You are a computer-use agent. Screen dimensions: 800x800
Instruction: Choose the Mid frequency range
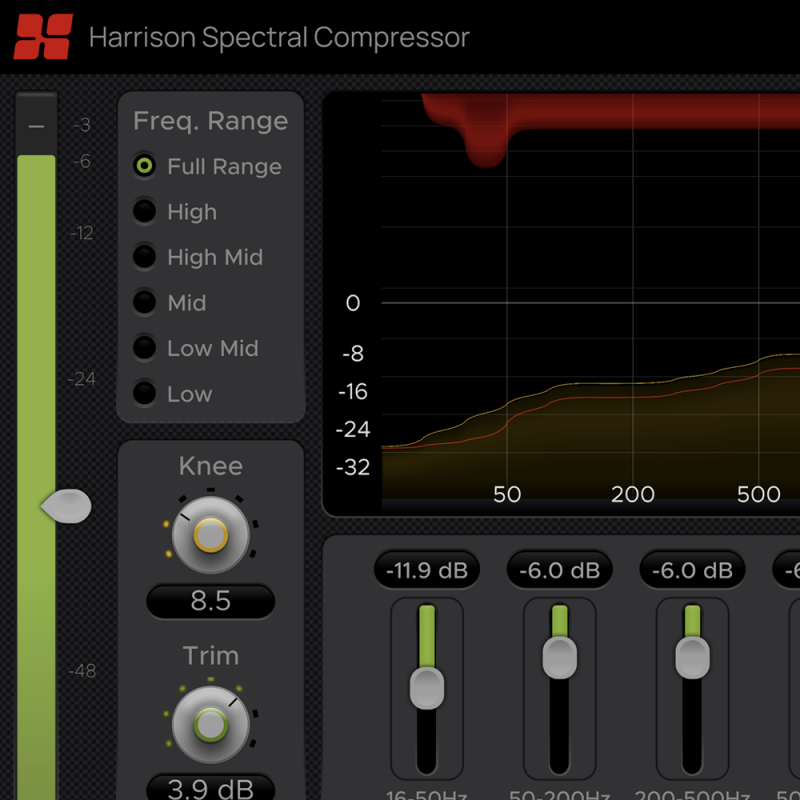point(144,302)
